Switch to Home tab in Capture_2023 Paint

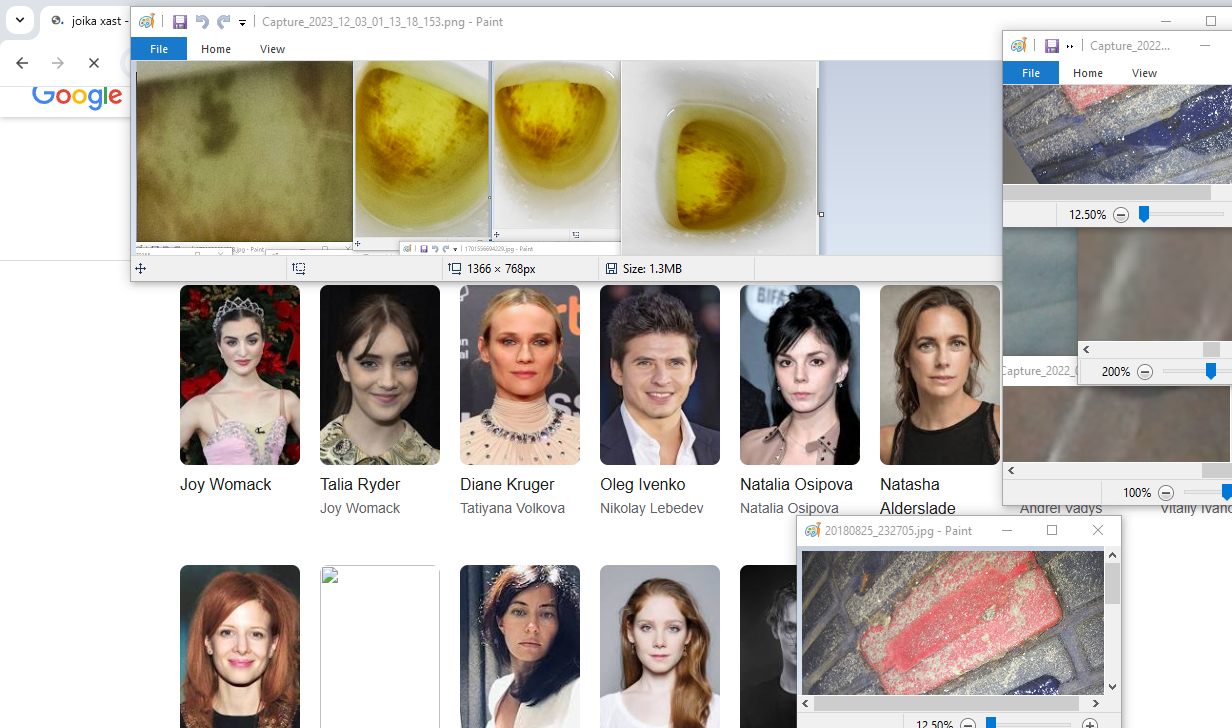(x=215, y=49)
